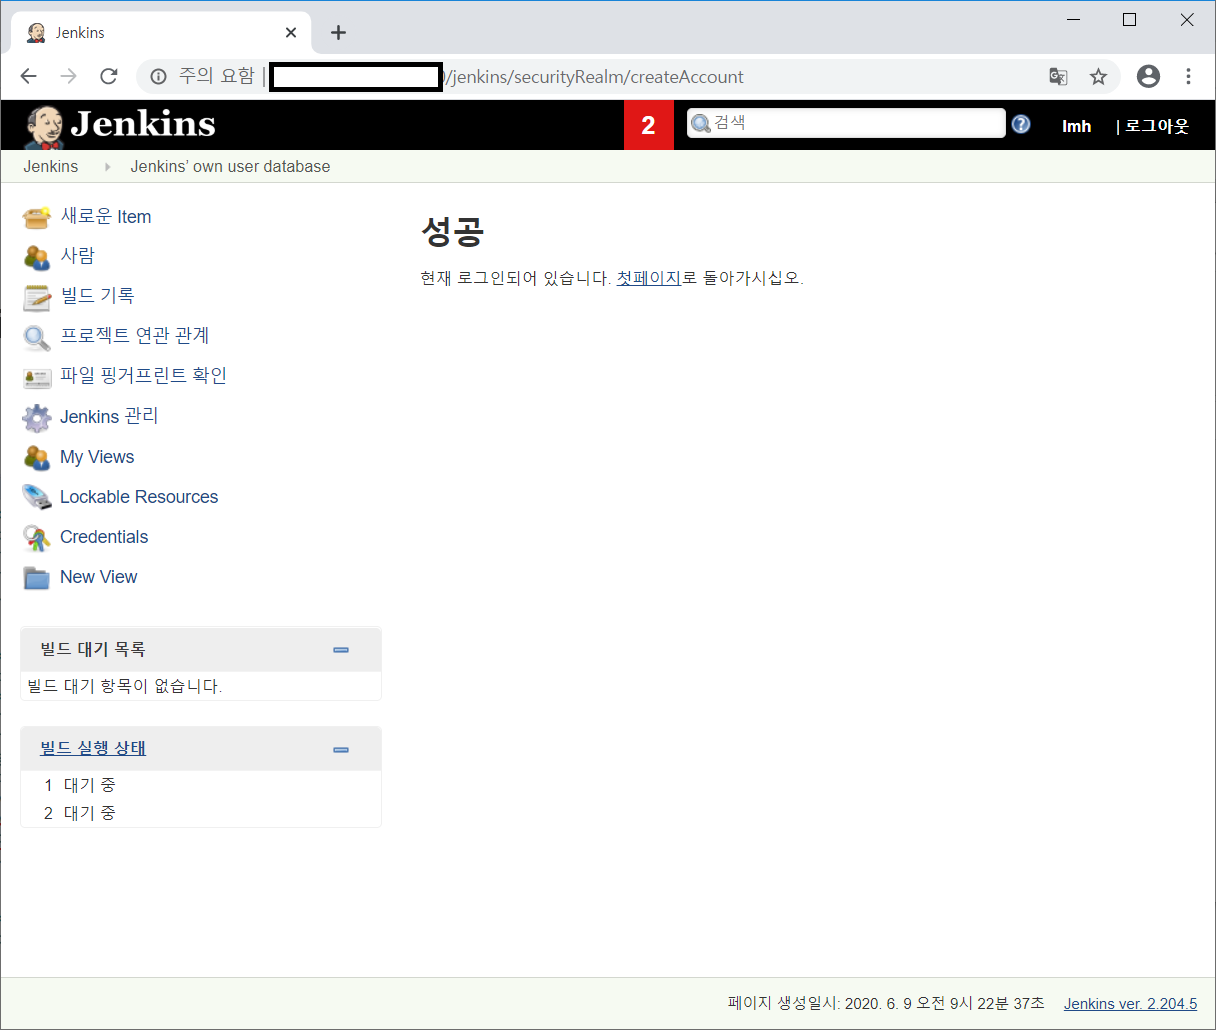1216x1030 pixels.
Task: Click the site info warning icon
Action: (x=158, y=76)
